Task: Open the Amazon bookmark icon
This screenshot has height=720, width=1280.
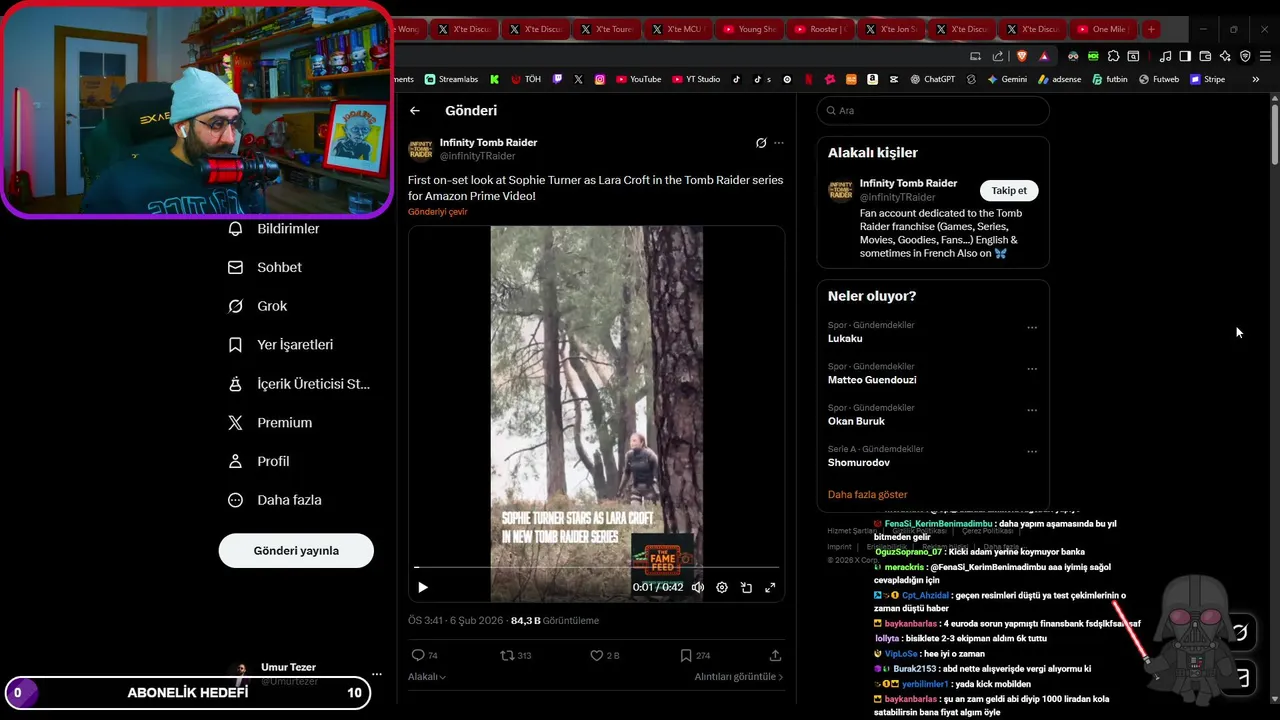Action: pos(873,79)
